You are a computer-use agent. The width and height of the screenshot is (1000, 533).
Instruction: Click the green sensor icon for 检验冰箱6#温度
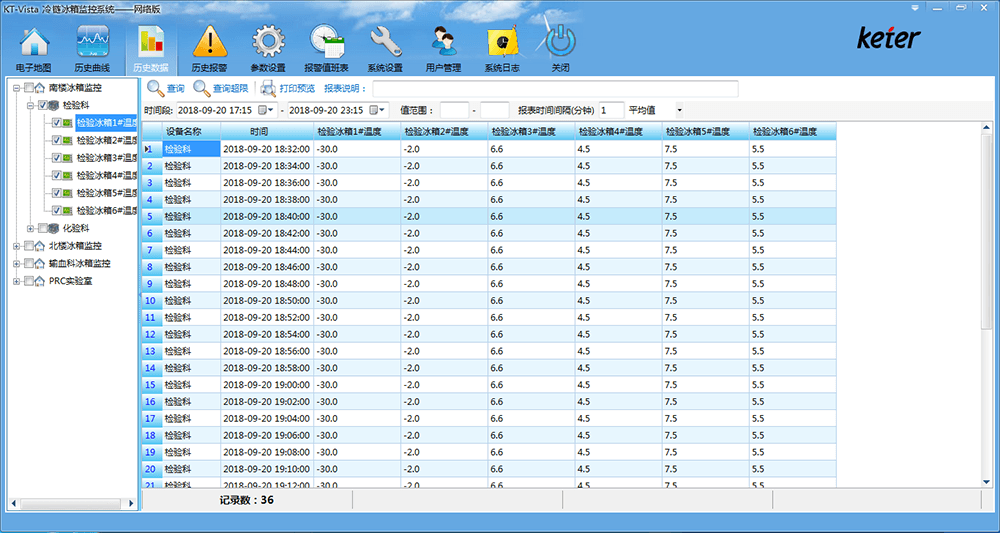click(x=68, y=210)
